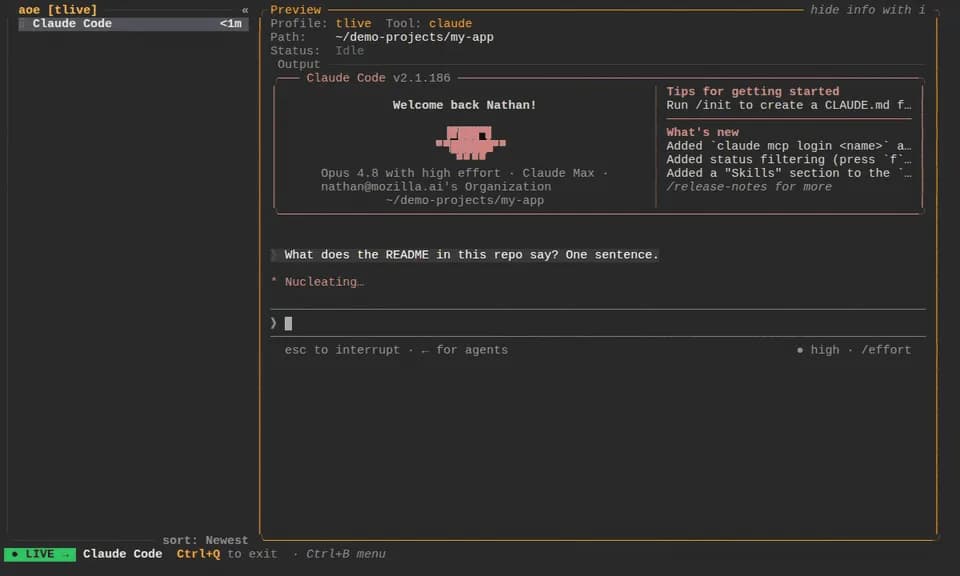Viewport: 960px width, 576px height.
Task: Click the 'Added status filtering' changelog line
Action: [789, 159]
